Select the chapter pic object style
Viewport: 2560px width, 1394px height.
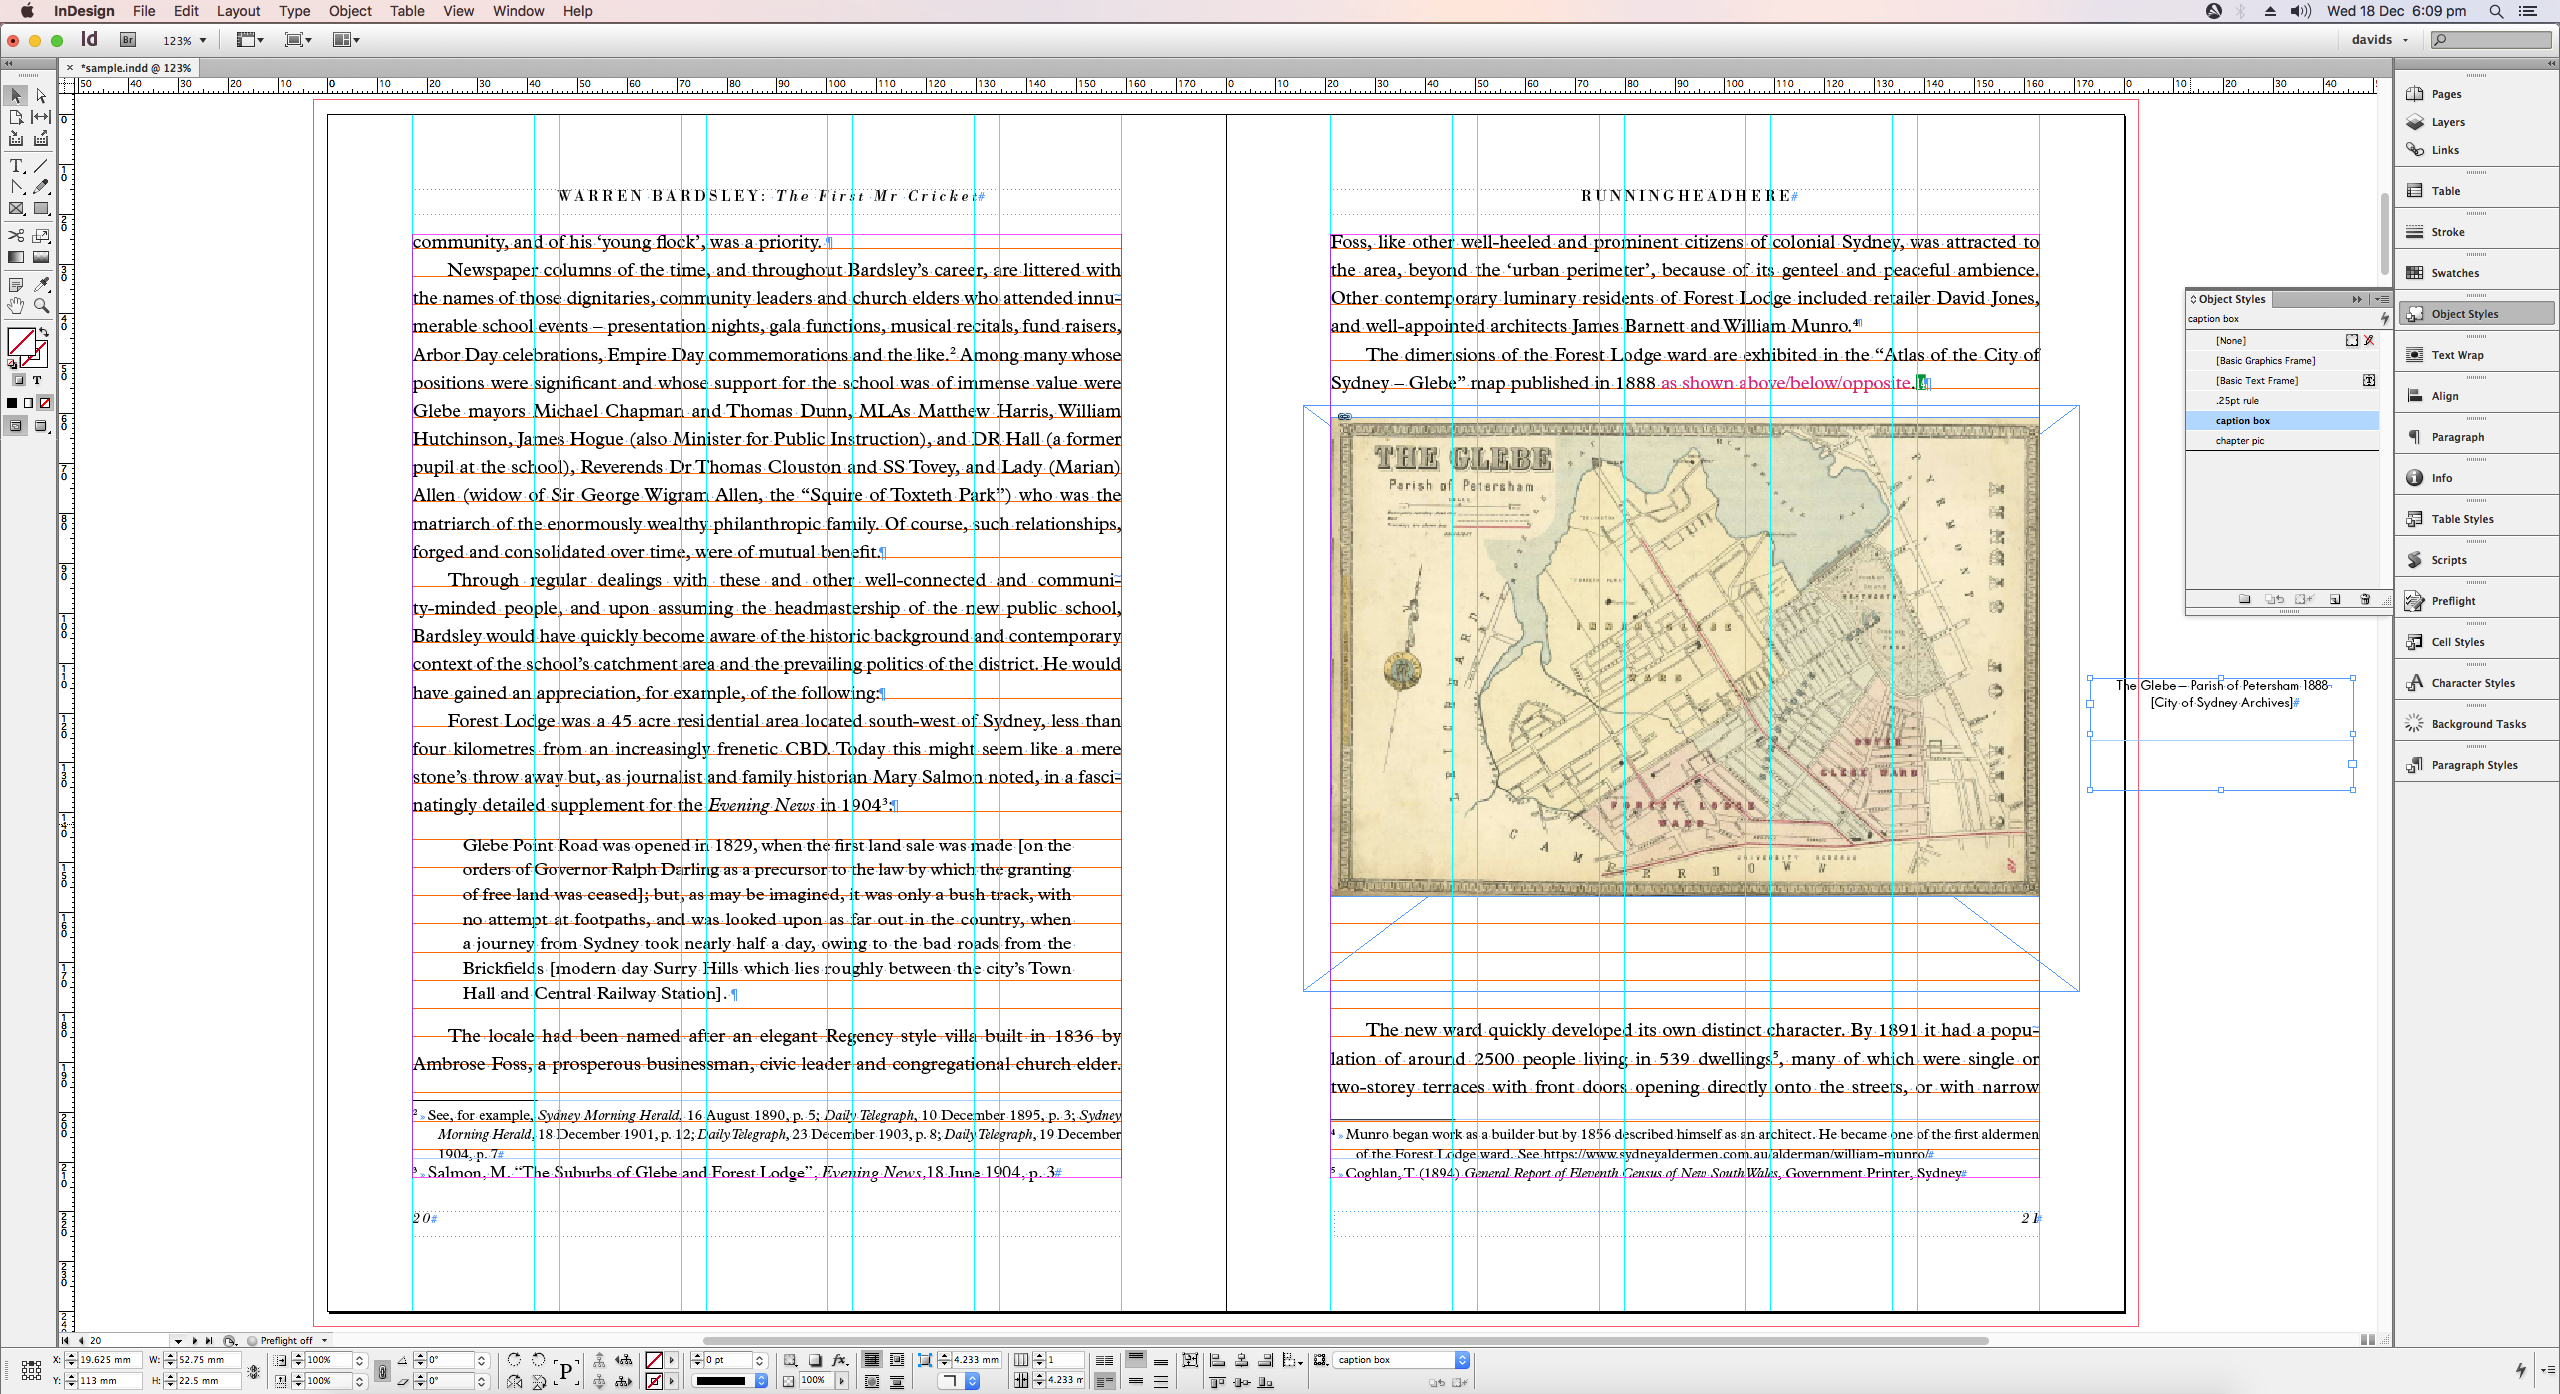coord(2239,441)
